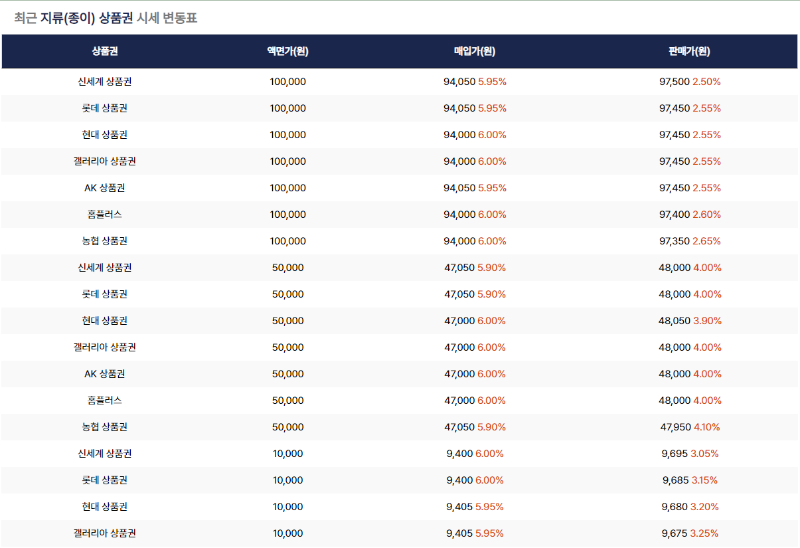This screenshot has width=800, height=548.
Task: Click 신세계 50,000 selling price 48,000
Action: pos(674,267)
